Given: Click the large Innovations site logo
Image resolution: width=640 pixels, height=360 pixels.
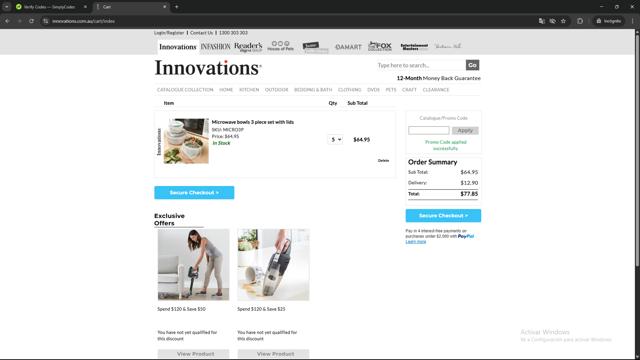Looking at the screenshot, I should [x=208, y=68].
